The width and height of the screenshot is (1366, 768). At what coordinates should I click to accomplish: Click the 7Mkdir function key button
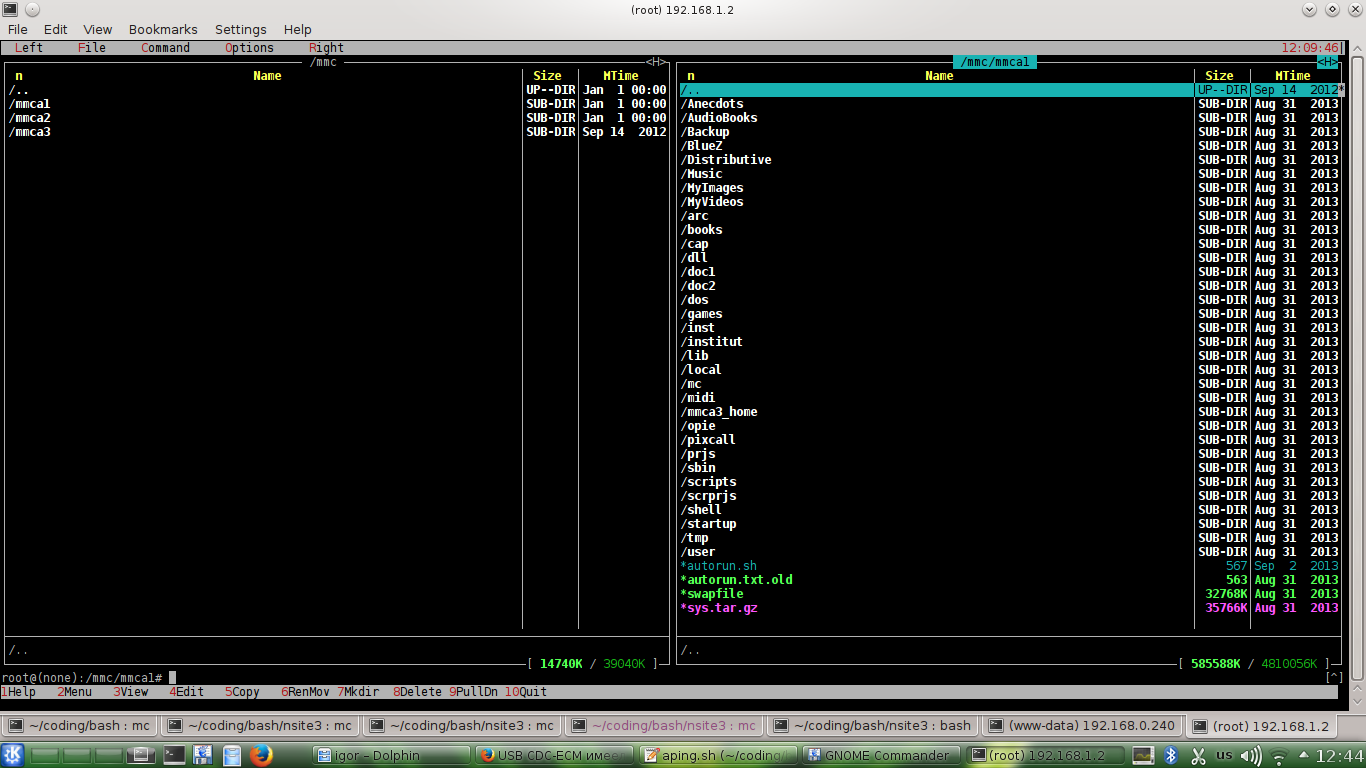pyautogui.click(x=360, y=692)
